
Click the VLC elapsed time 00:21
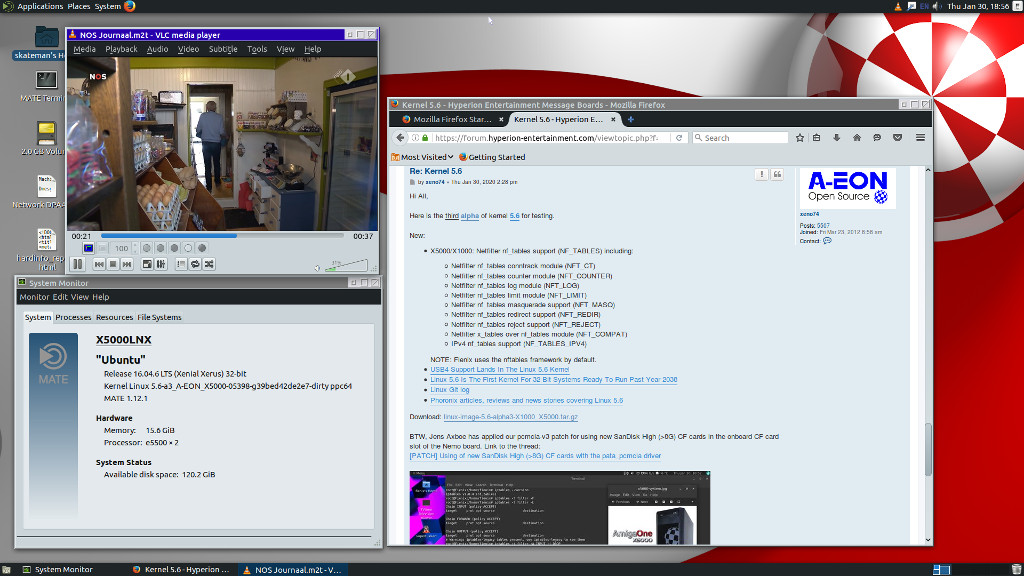(82, 236)
